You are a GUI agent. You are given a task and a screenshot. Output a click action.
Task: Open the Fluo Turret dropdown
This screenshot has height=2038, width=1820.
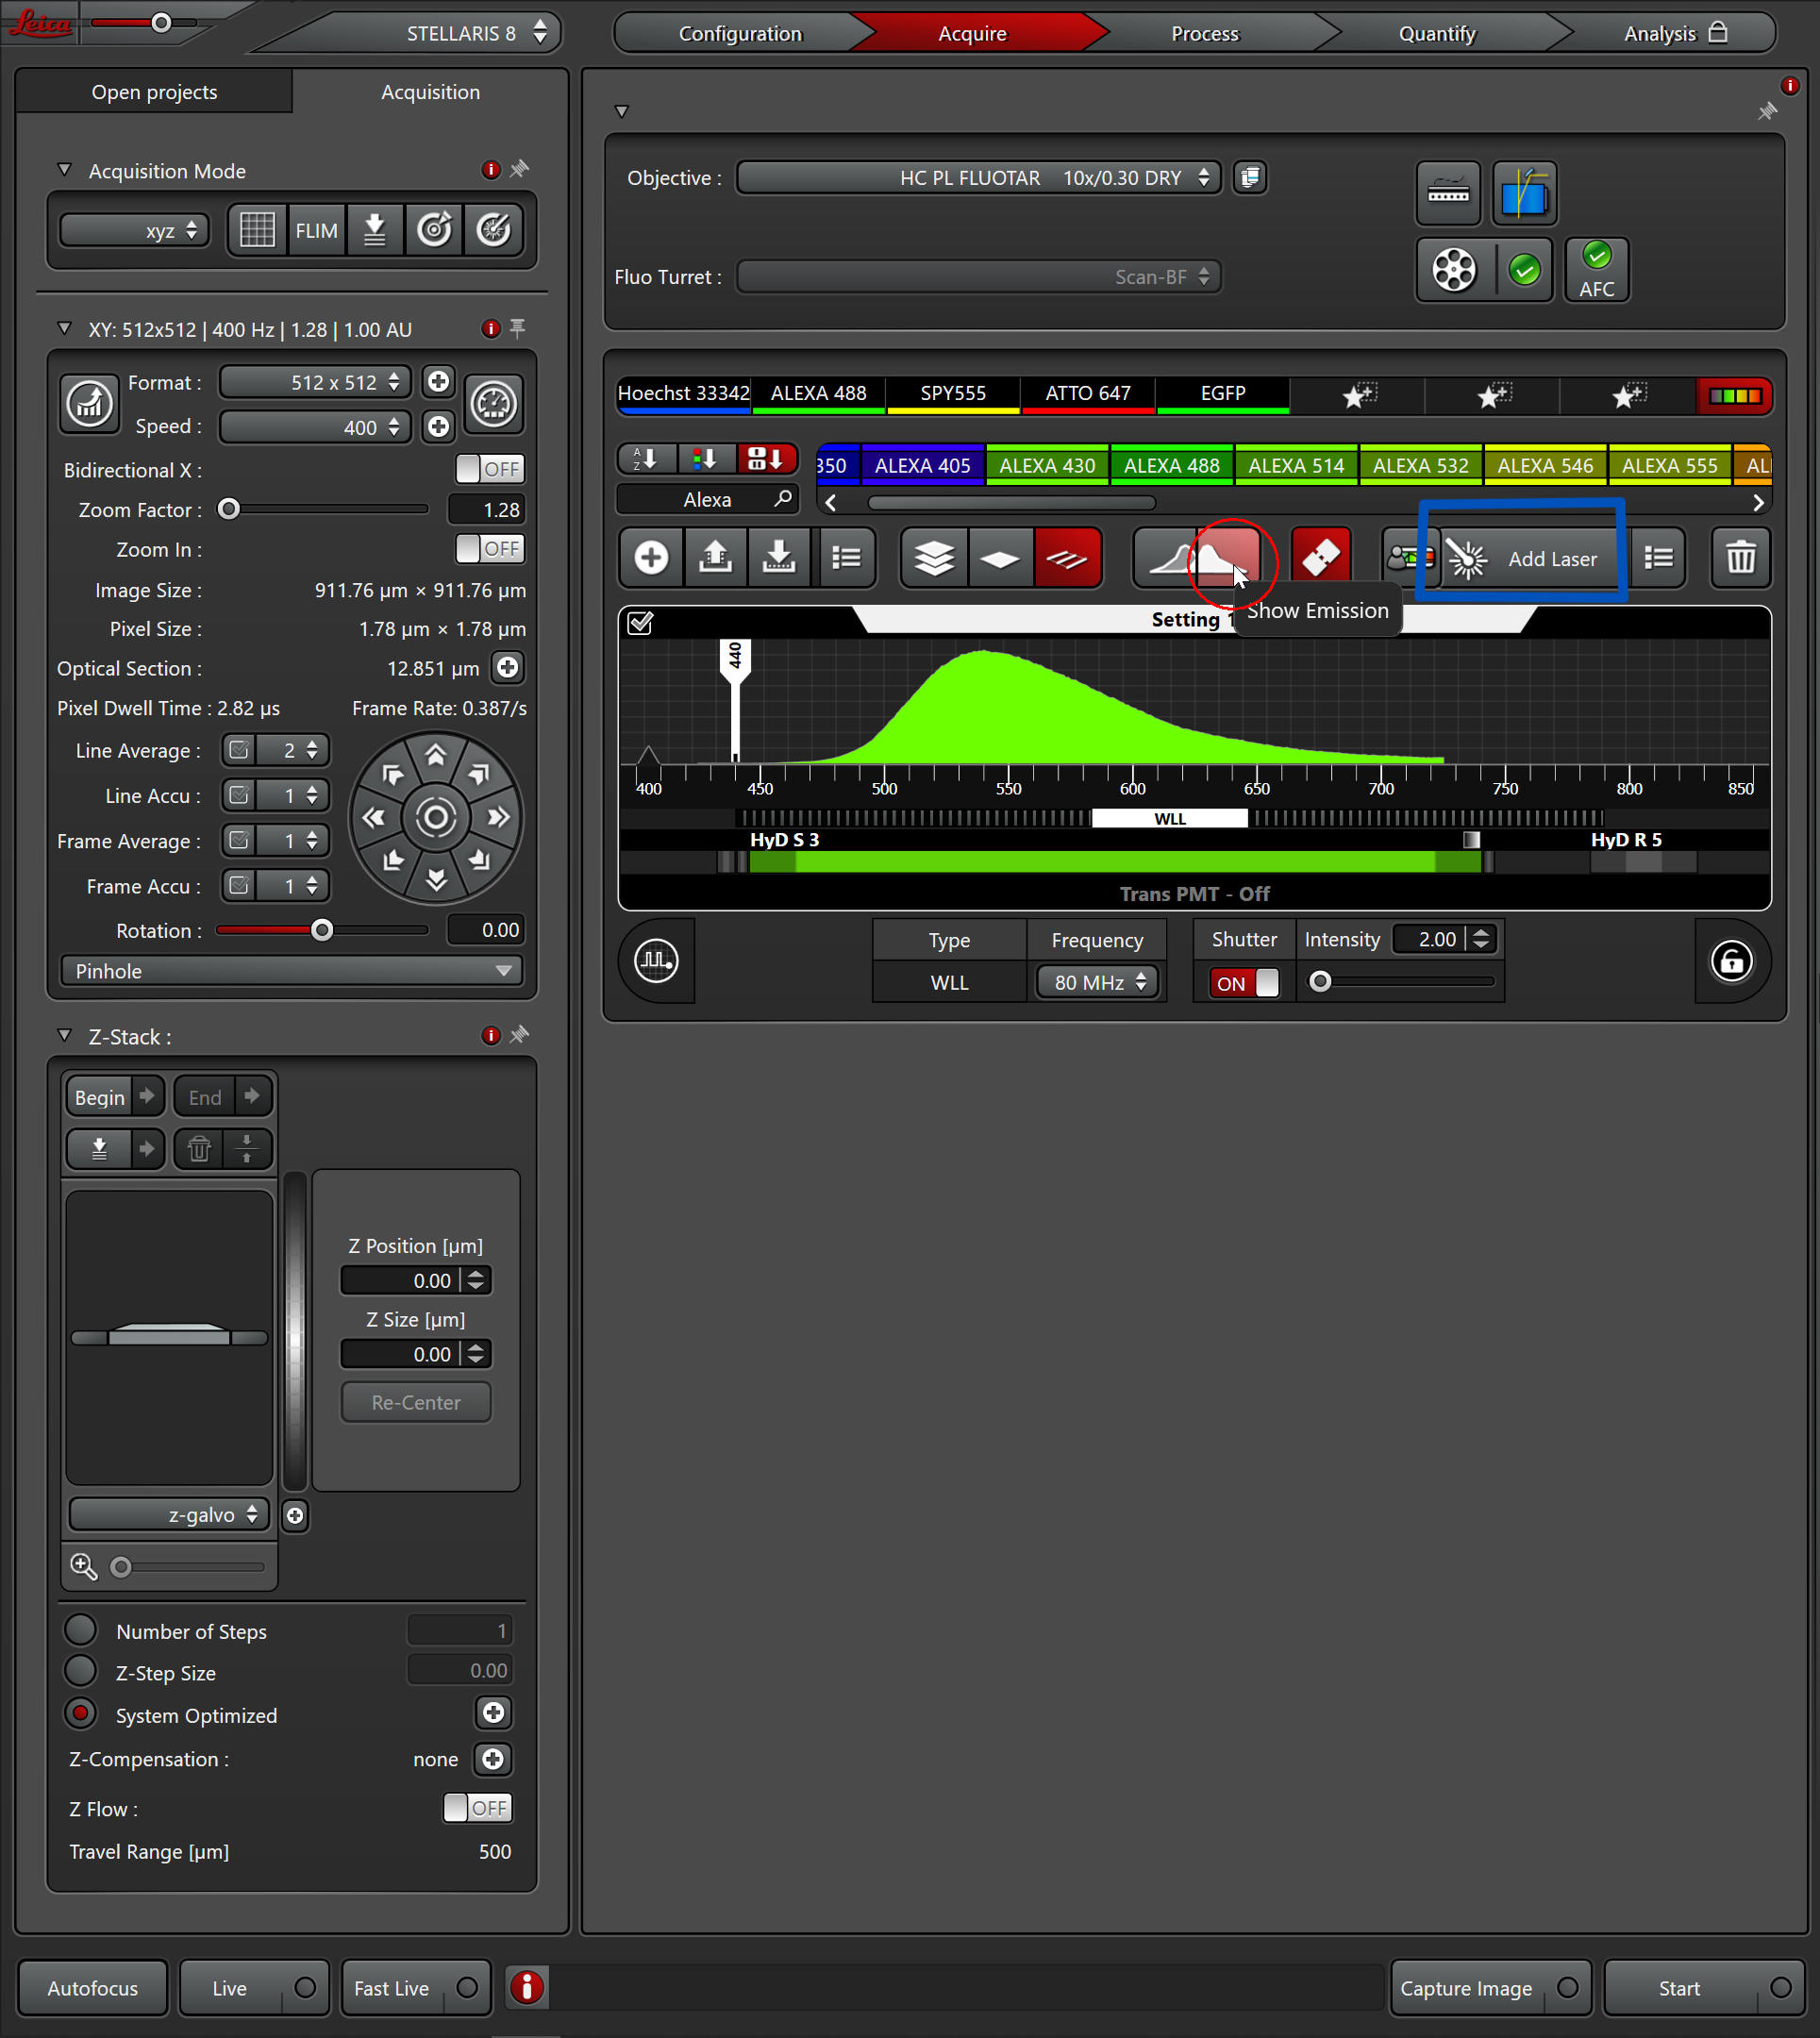click(979, 277)
